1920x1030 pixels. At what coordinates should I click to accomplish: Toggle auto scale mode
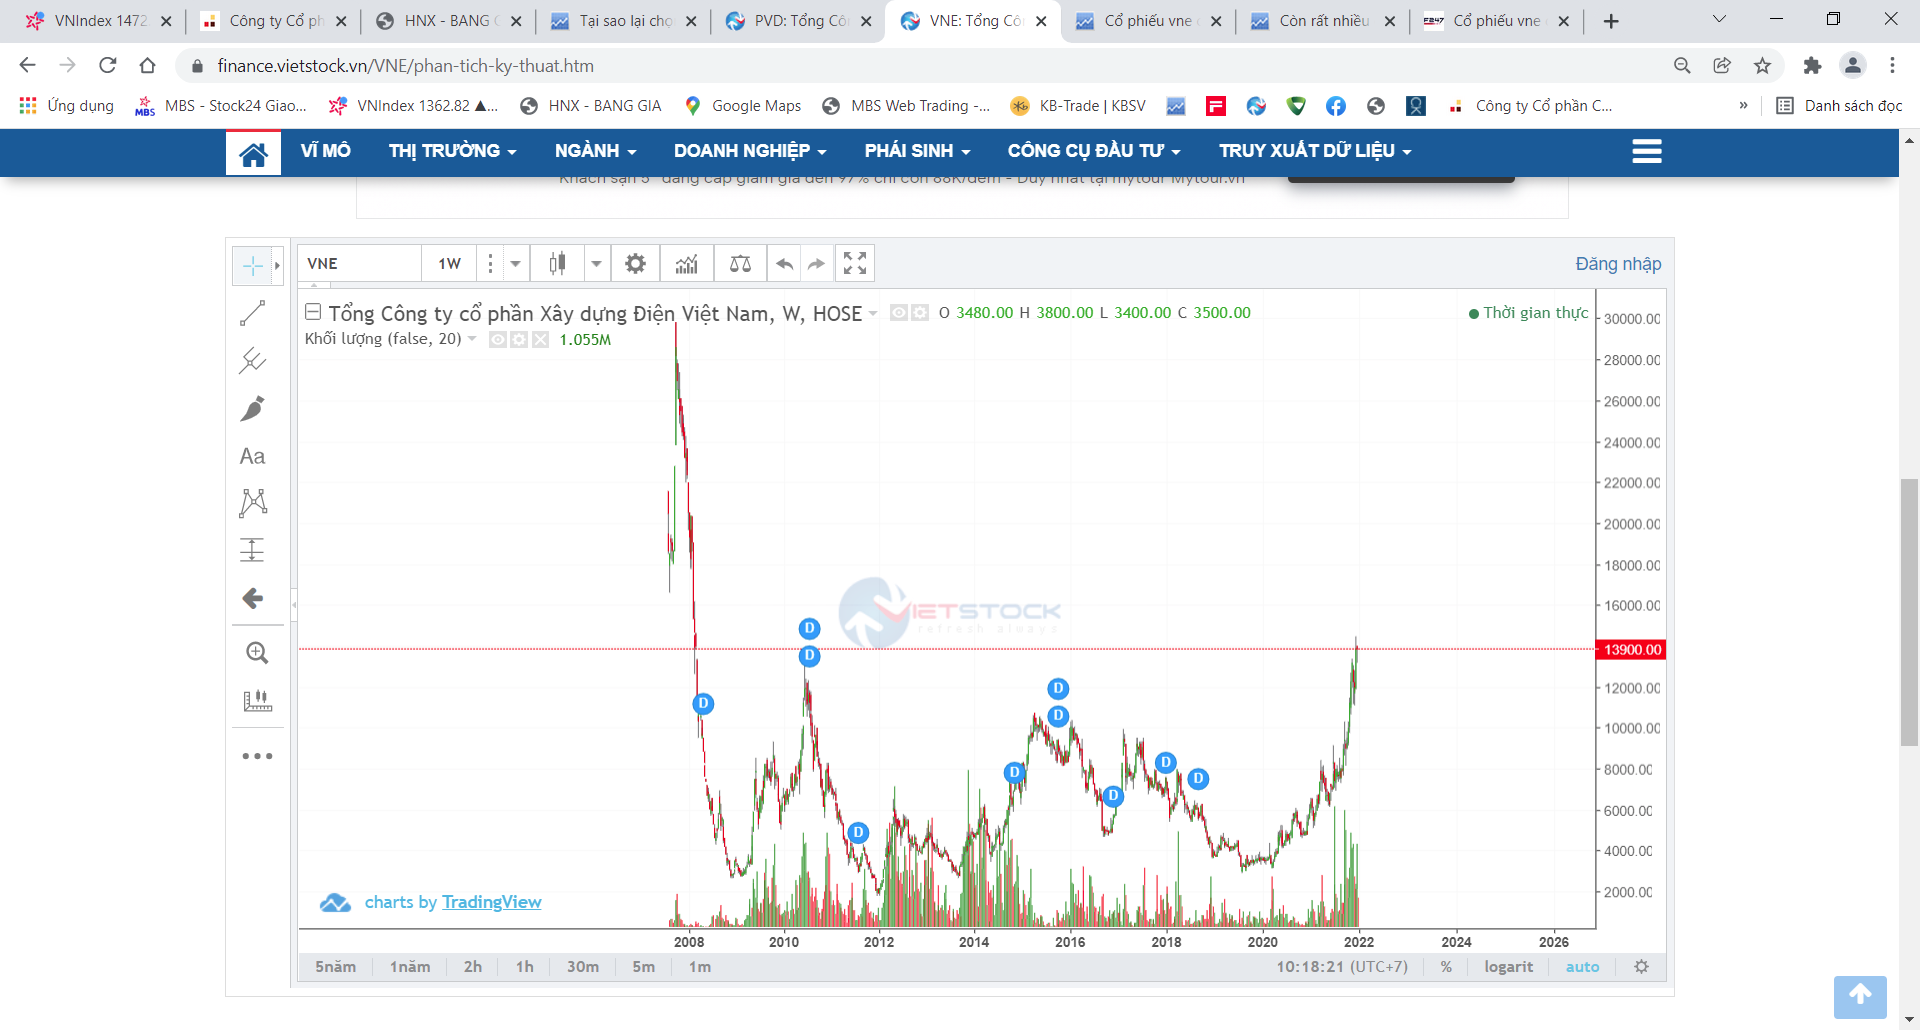click(x=1582, y=967)
